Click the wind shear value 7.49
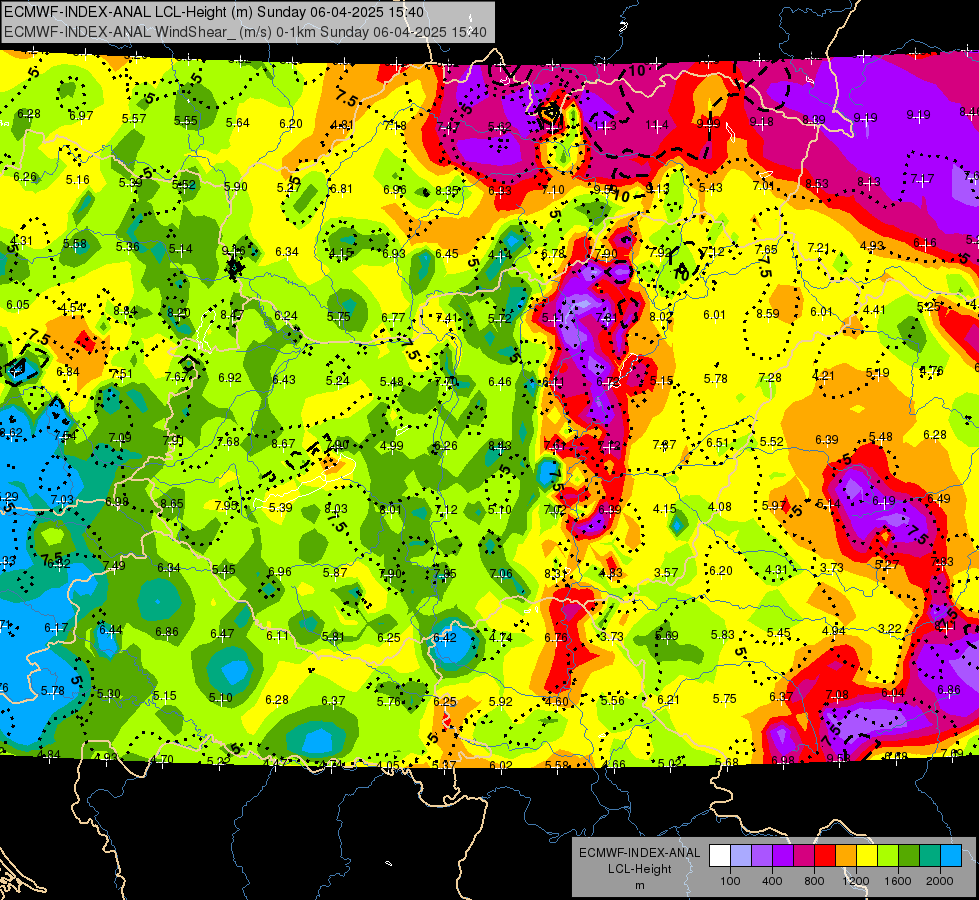The image size is (979, 900). coord(114,565)
